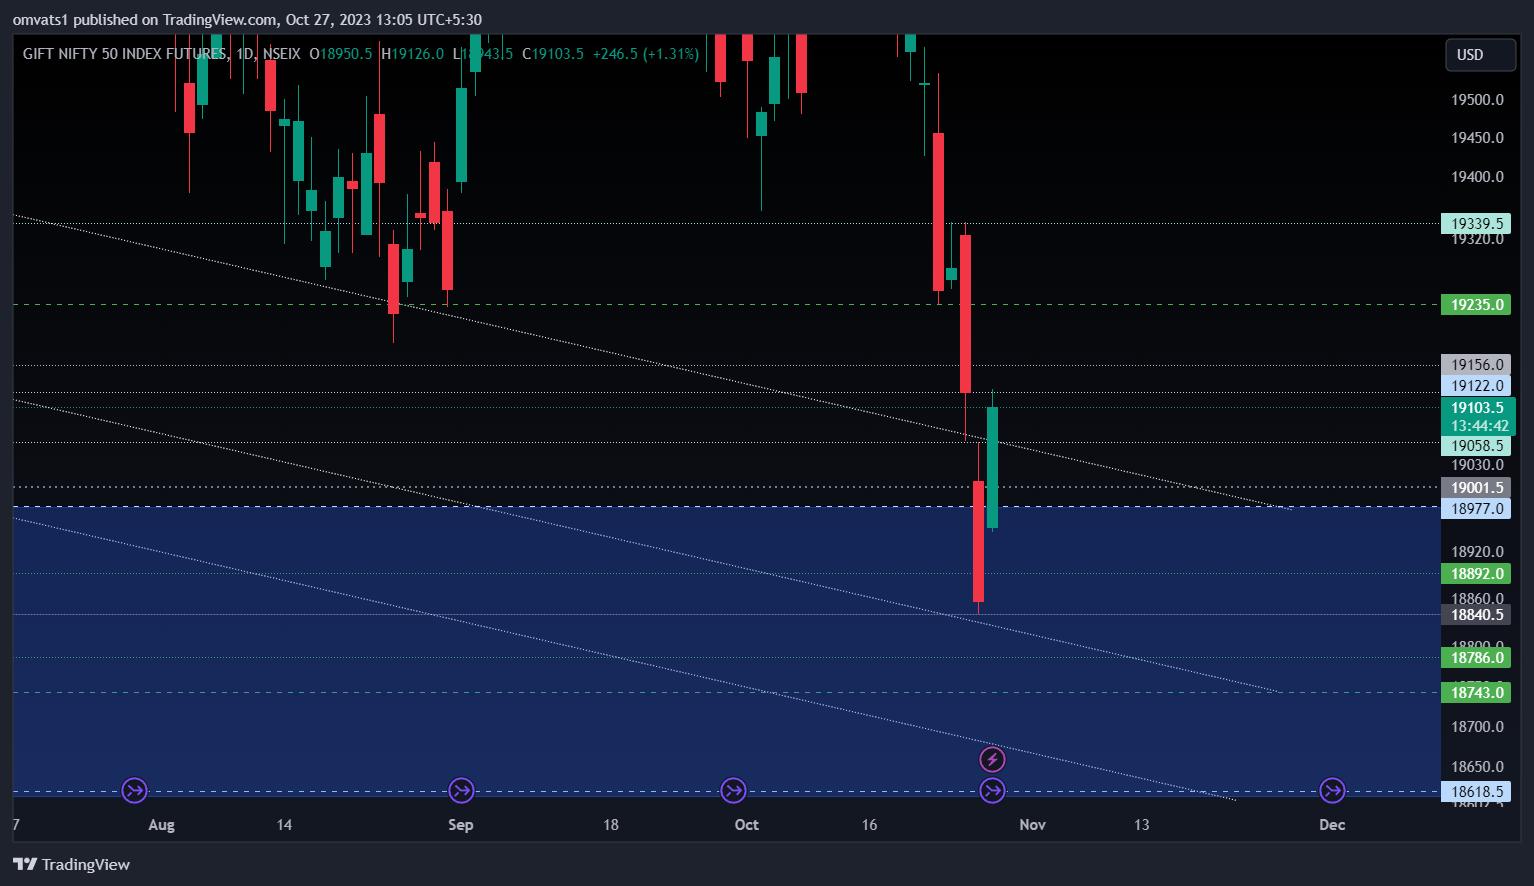Select the 19122.0 price label
This screenshot has width=1534, height=886.
tap(1476, 386)
